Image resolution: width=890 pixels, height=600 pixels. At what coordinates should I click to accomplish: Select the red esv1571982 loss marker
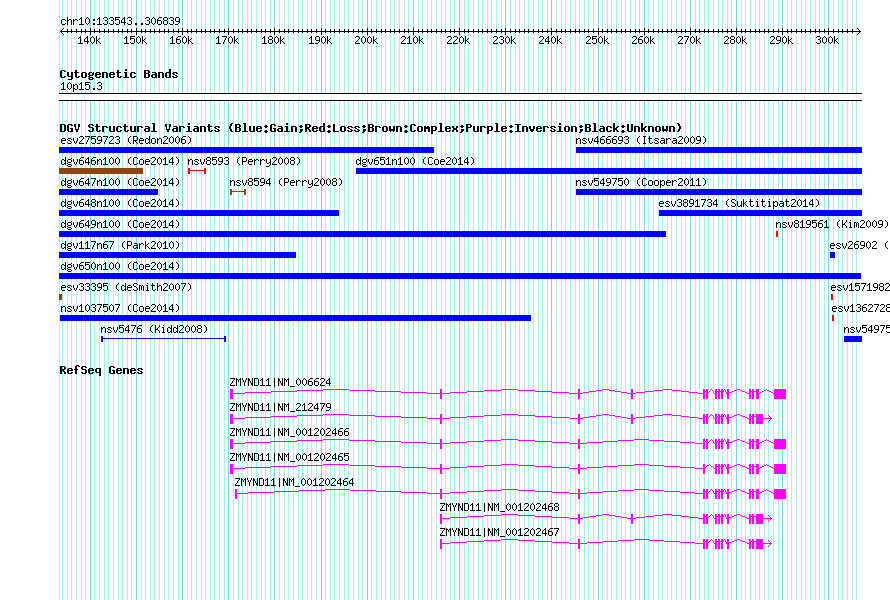(832, 297)
